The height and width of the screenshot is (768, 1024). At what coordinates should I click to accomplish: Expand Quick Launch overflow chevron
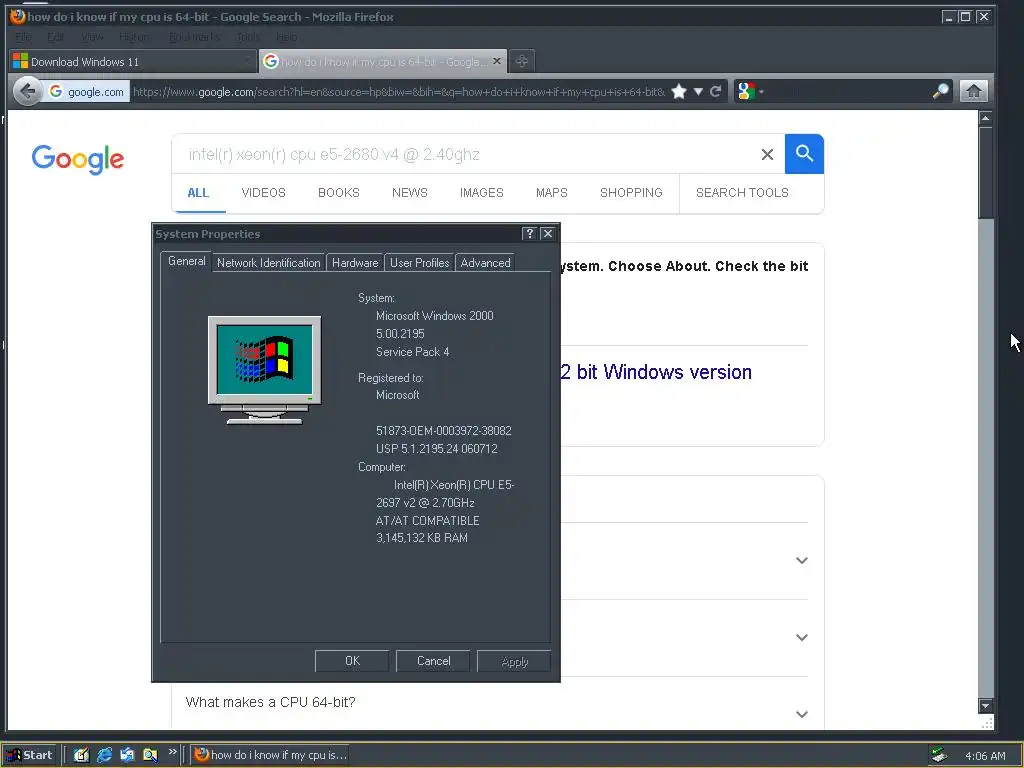point(172,752)
